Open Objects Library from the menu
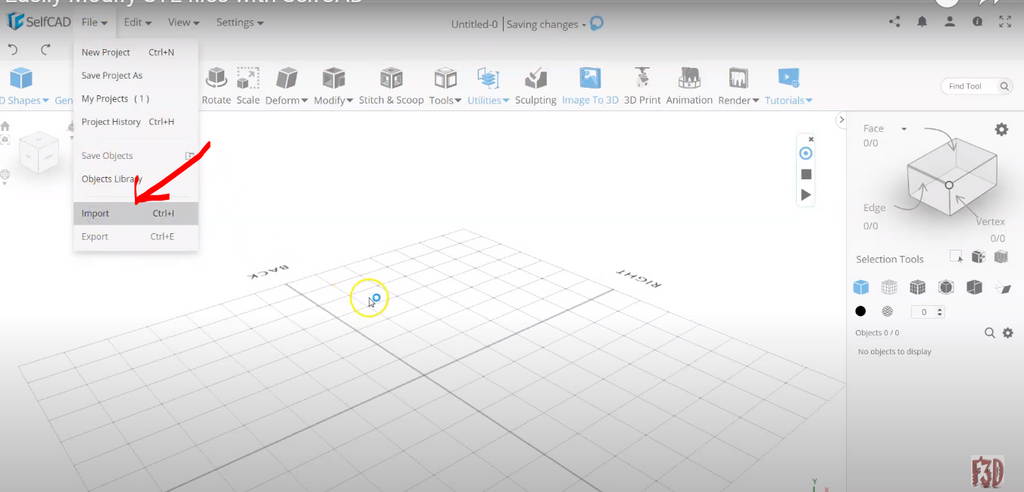Screen dimensions: 1024x492 (136, 179)
